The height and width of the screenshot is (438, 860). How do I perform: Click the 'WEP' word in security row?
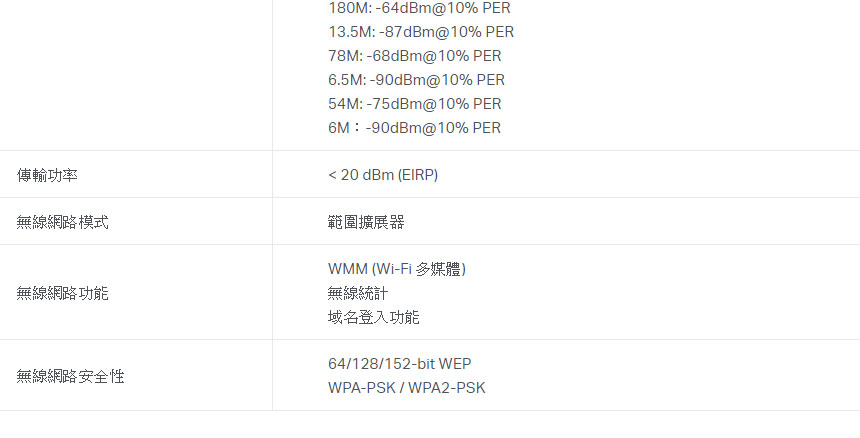[x=455, y=364]
